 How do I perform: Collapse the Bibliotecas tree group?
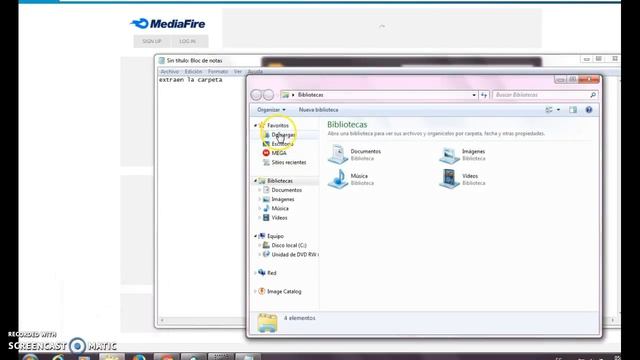point(256,180)
